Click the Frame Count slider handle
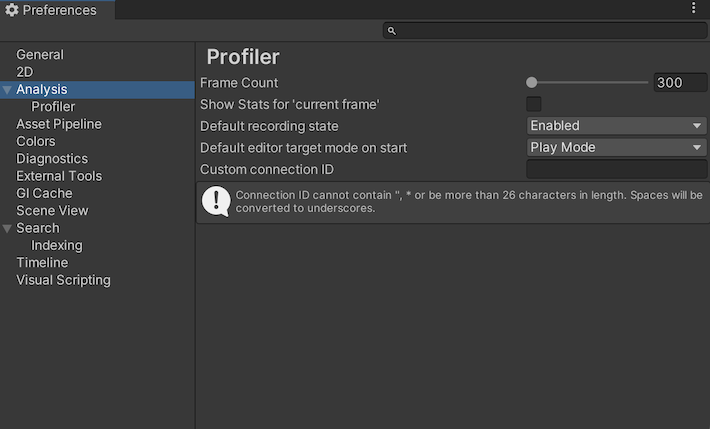This screenshot has height=429, width=710. coord(532,83)
